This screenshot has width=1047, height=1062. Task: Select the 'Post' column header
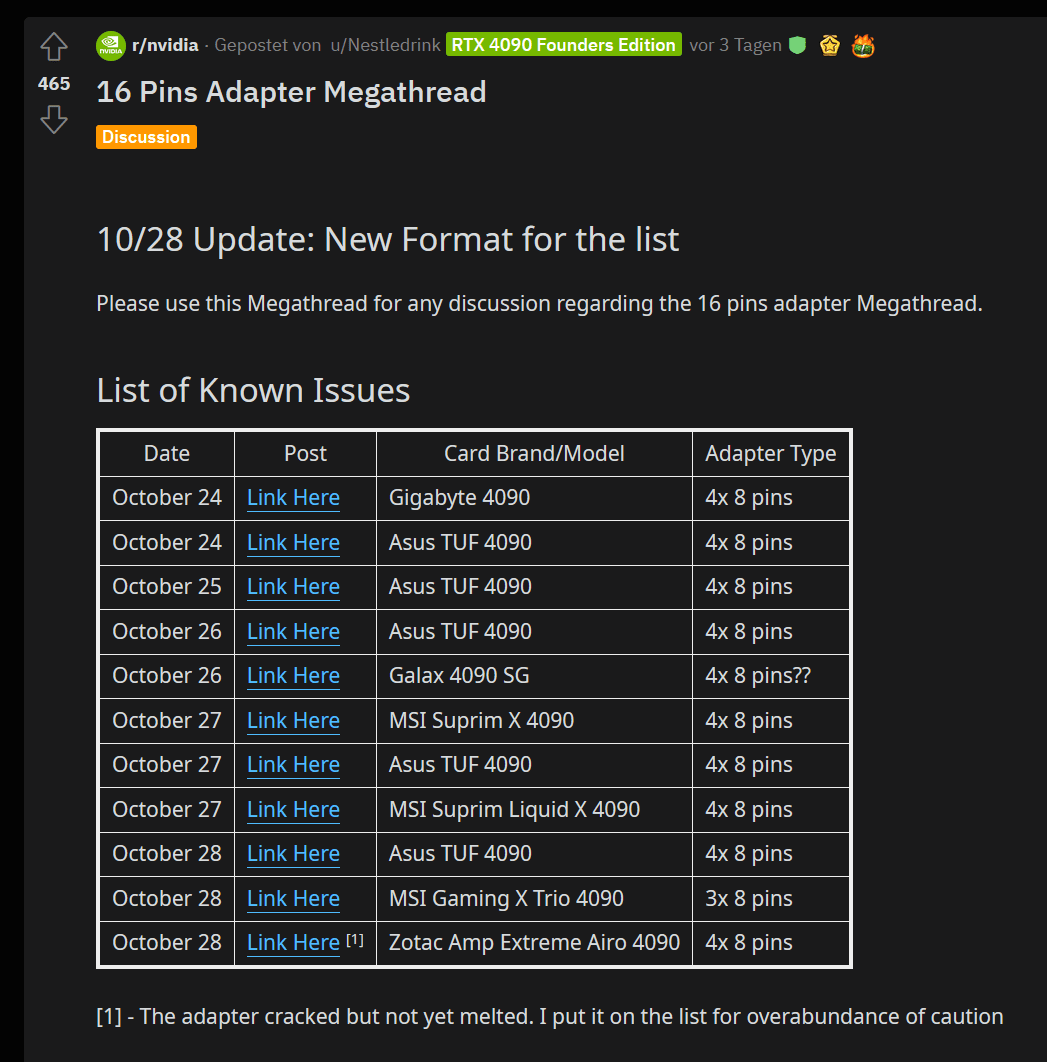pos(305,454)
